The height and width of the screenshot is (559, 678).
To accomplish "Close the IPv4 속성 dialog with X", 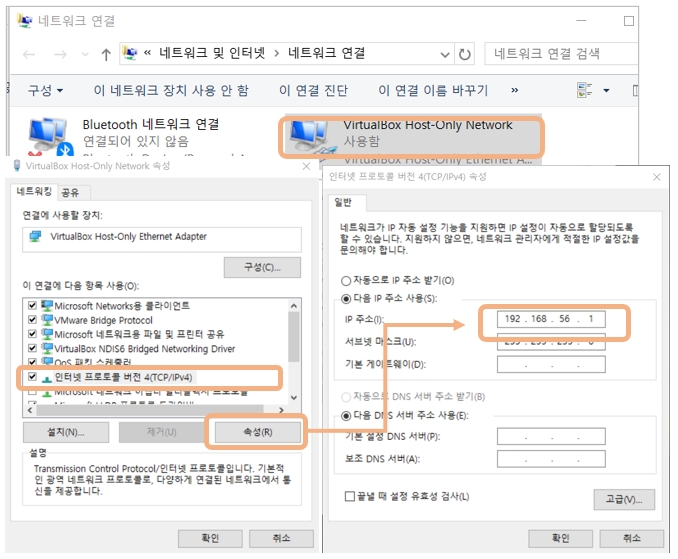I will [x=656, y=177].
